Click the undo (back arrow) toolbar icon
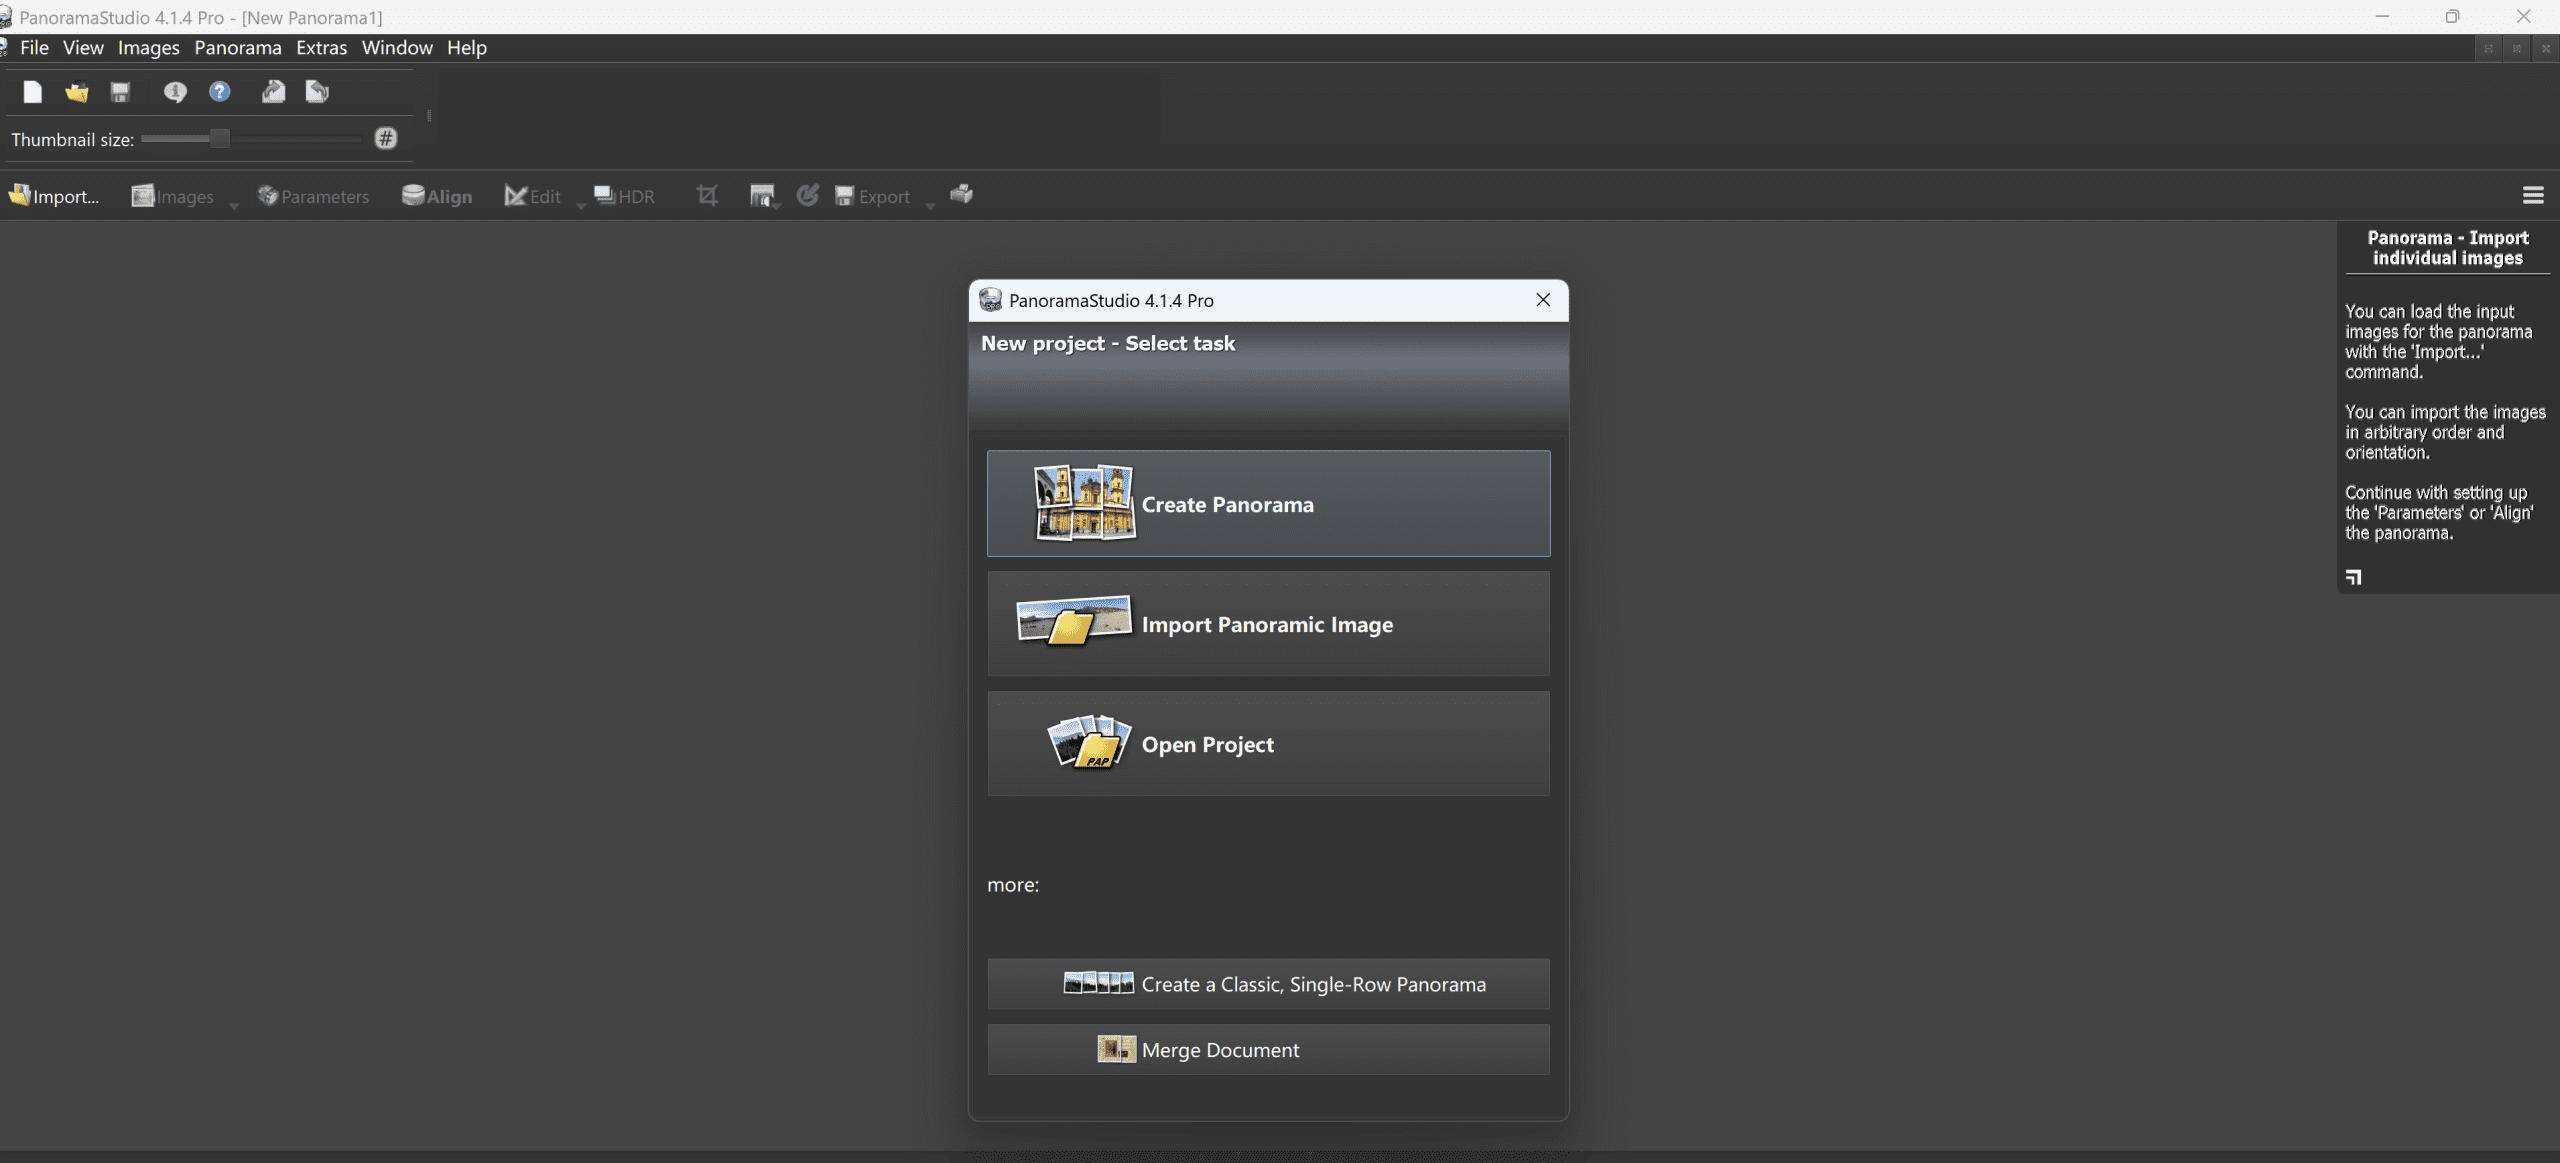The width and height of the screenshot is (2560, 1163). click(317, 93)
